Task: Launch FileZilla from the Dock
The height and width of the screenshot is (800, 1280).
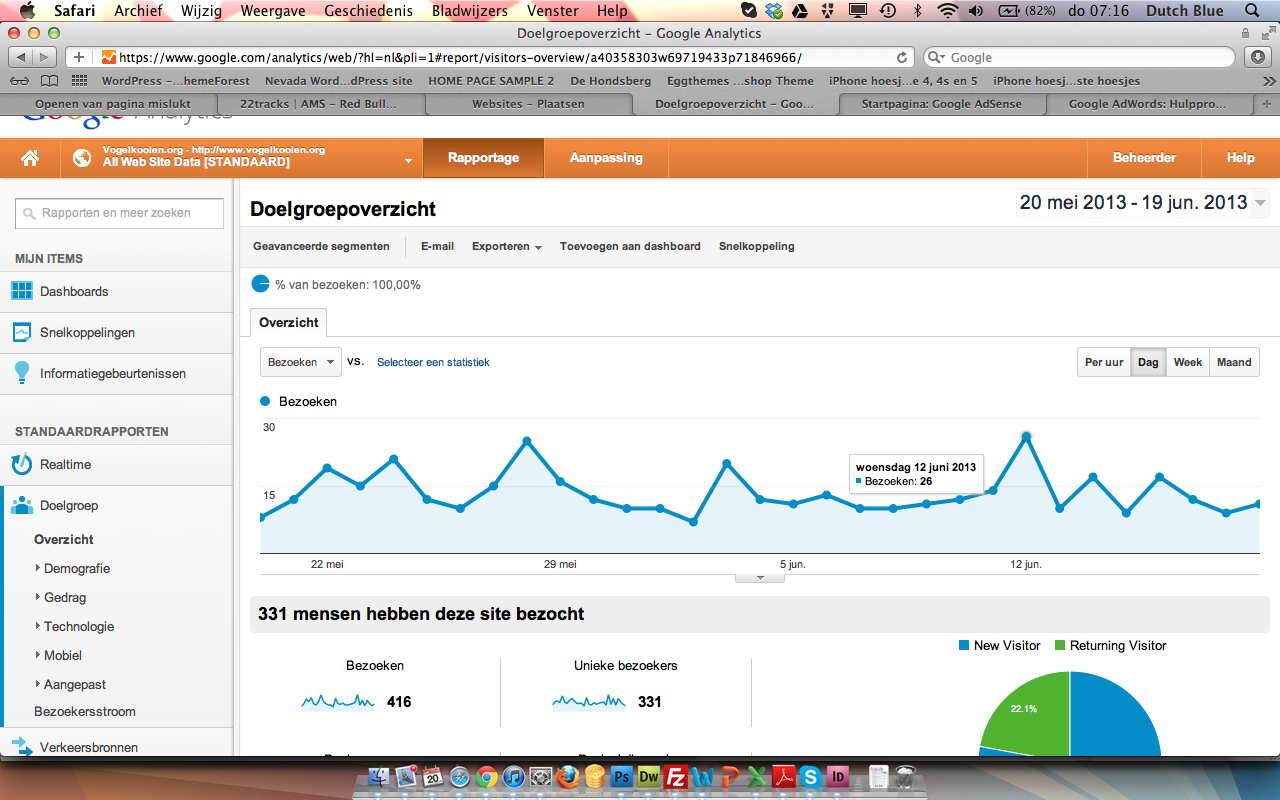Action: [x=676, y=776]
